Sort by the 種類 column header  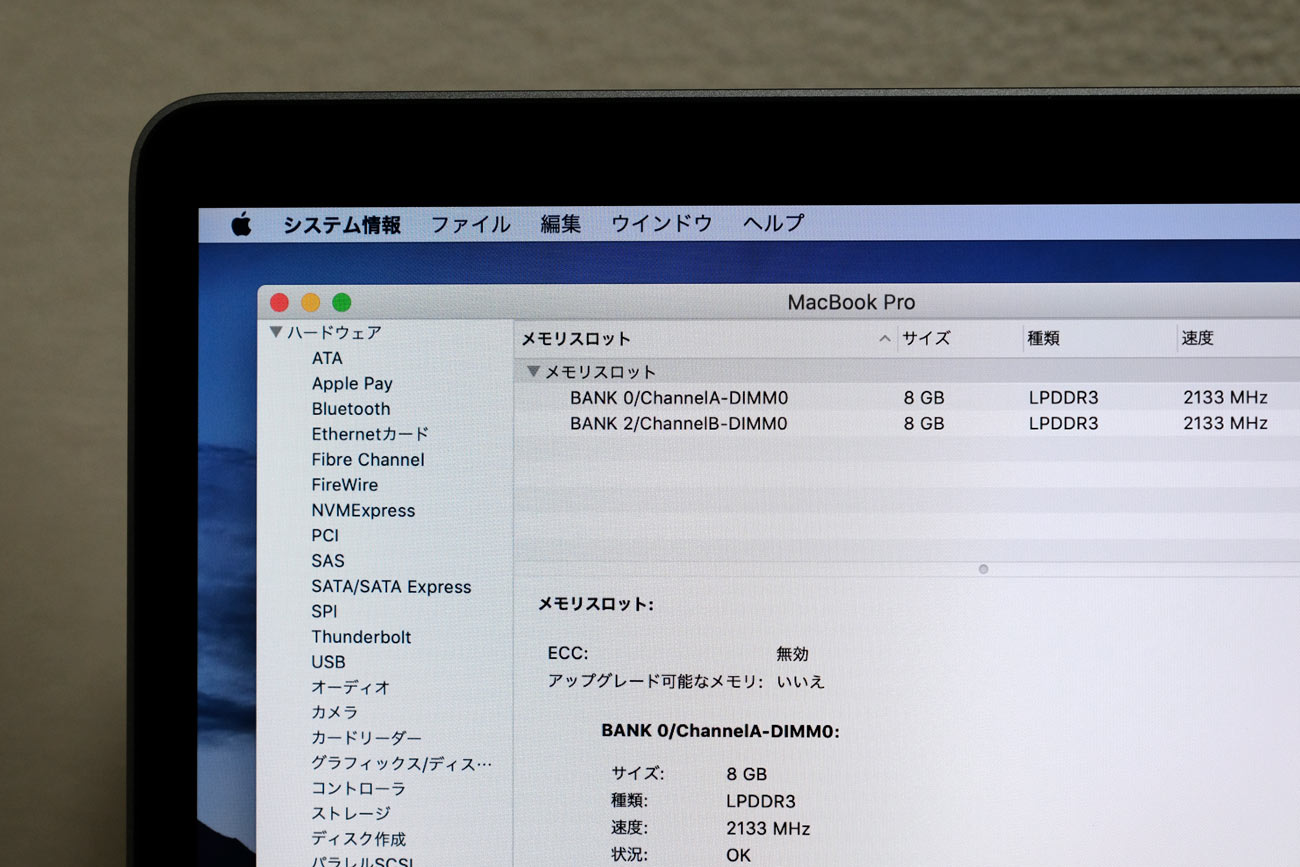[x=1043, y=338]
